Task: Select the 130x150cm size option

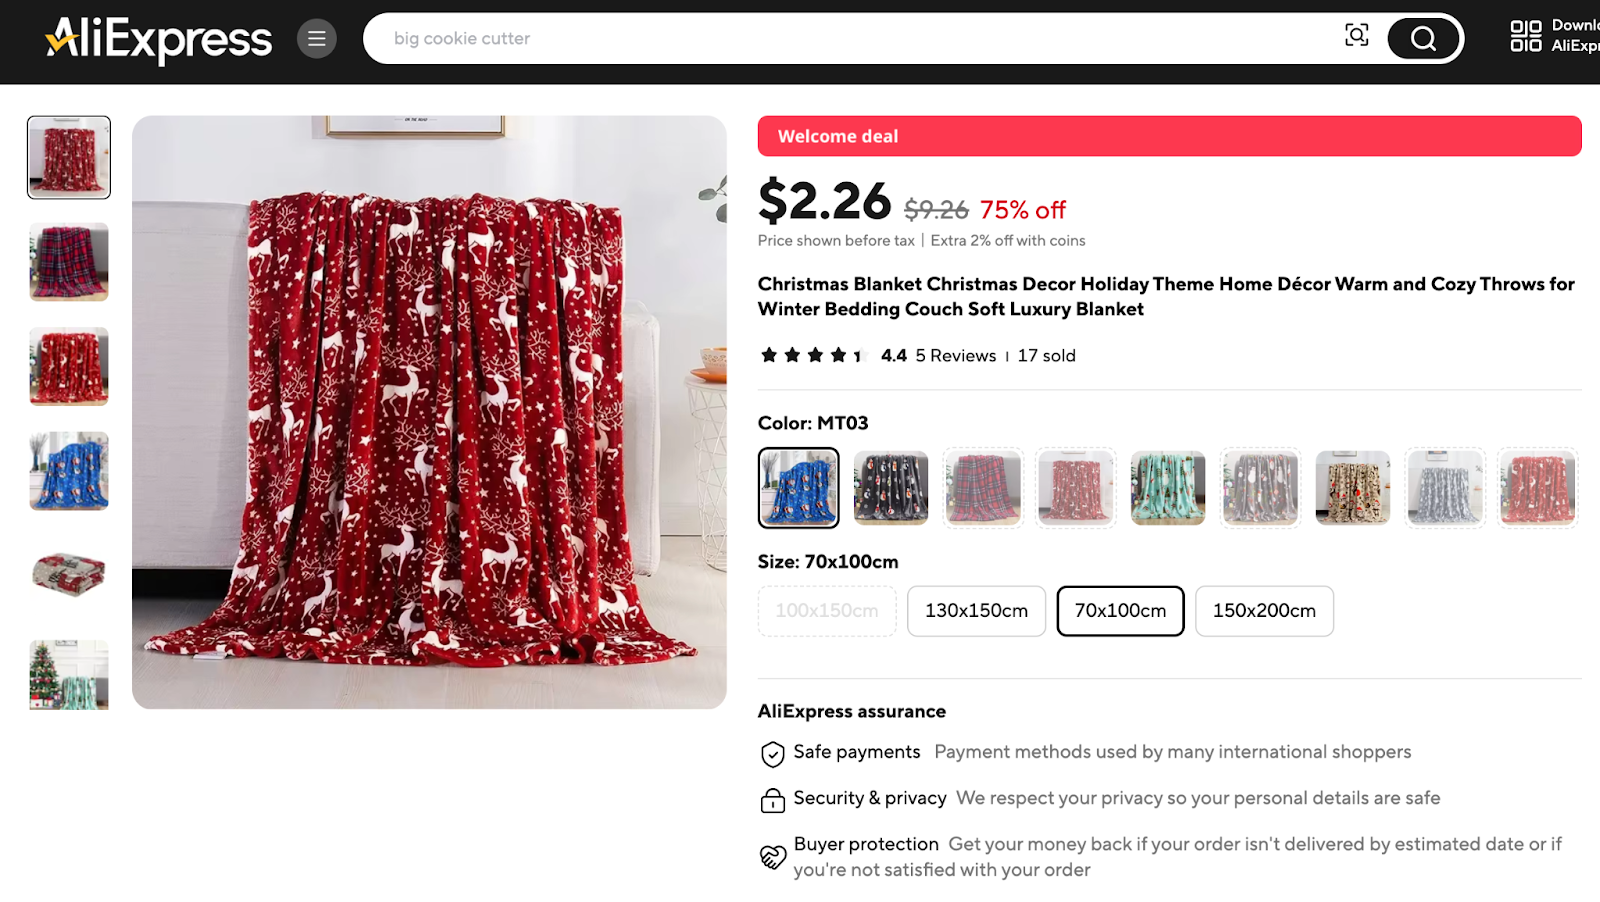Action: pyautogui.click(x=975, y=610)
